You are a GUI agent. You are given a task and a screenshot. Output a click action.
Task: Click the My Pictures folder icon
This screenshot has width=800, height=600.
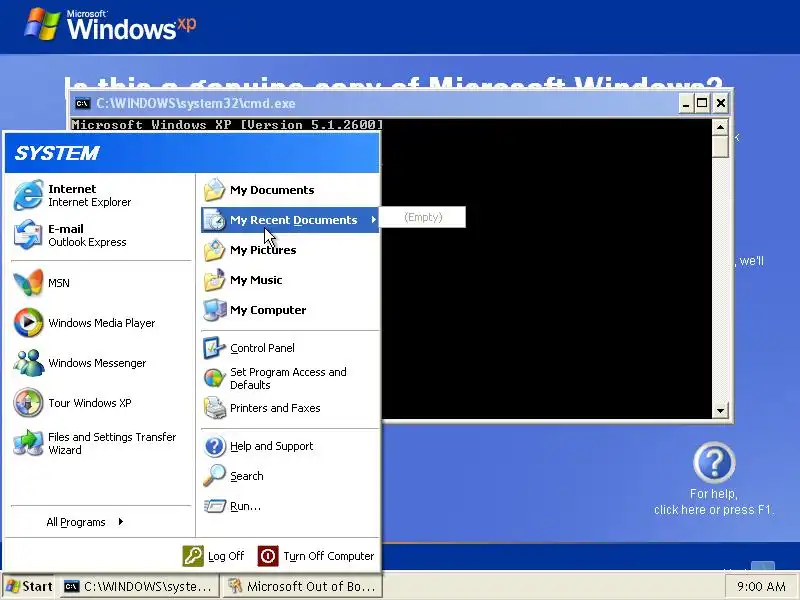tap(215, 250)
